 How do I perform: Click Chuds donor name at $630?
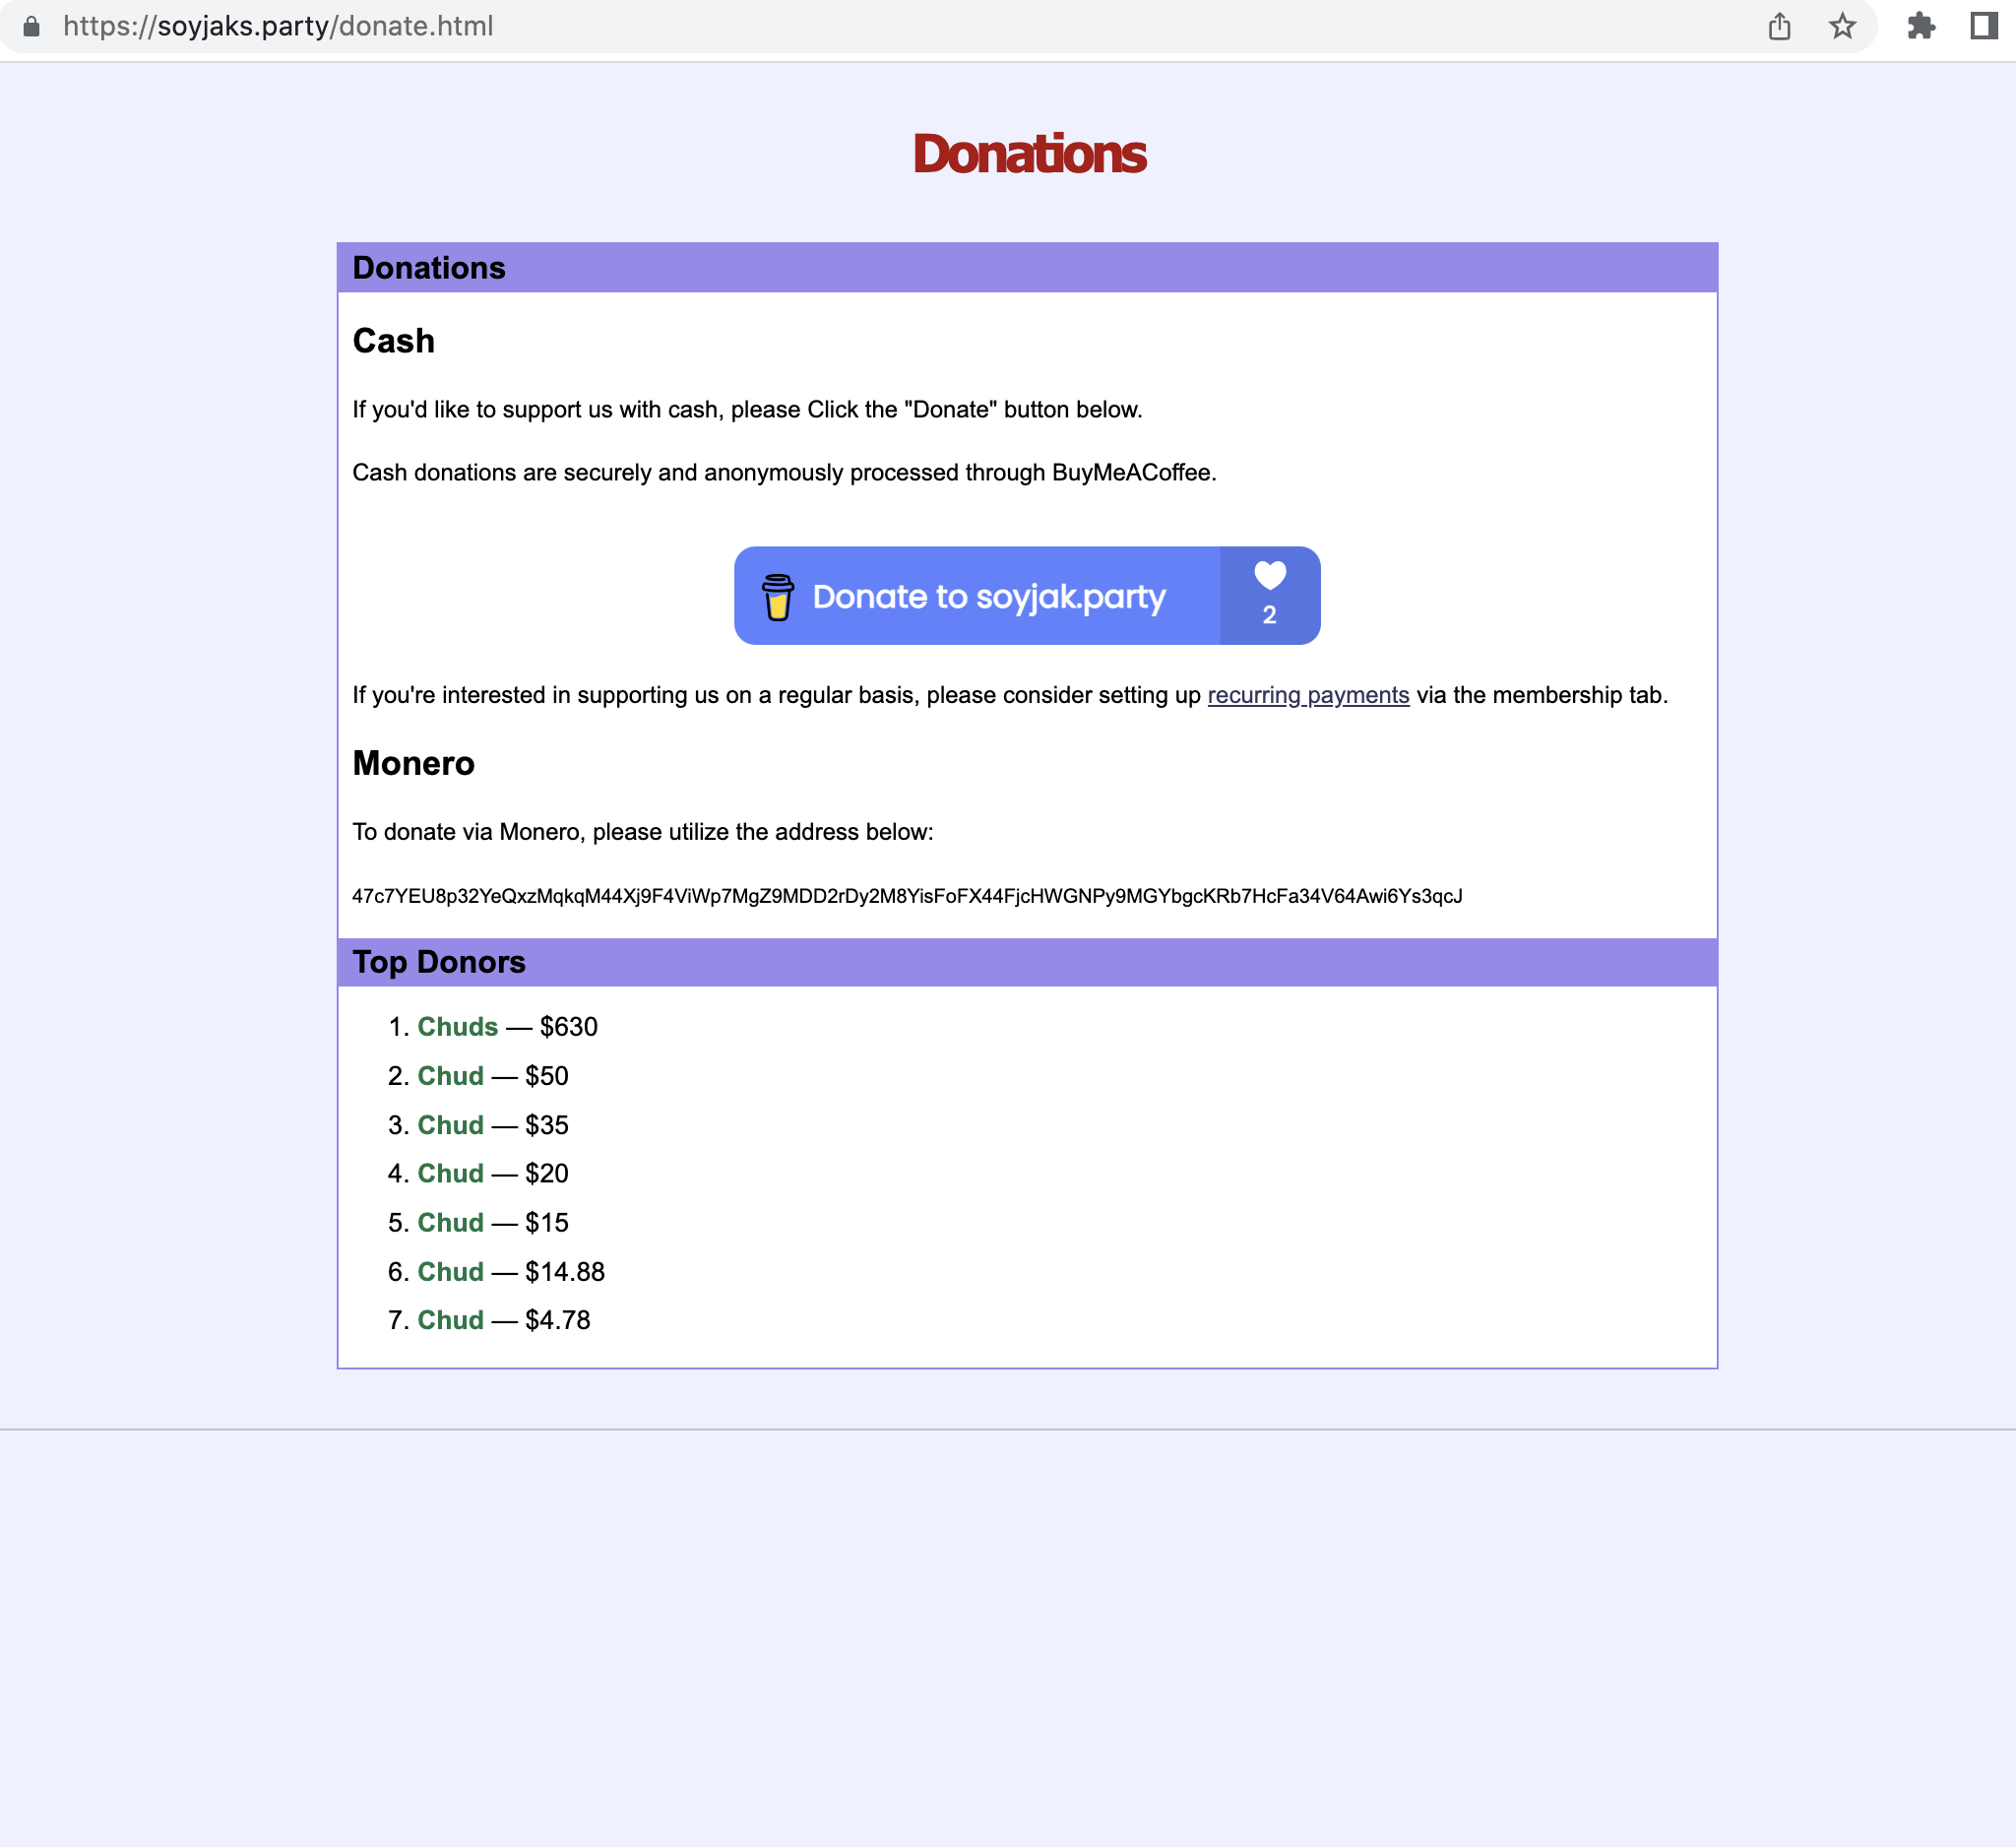(x=457, y=1027)
